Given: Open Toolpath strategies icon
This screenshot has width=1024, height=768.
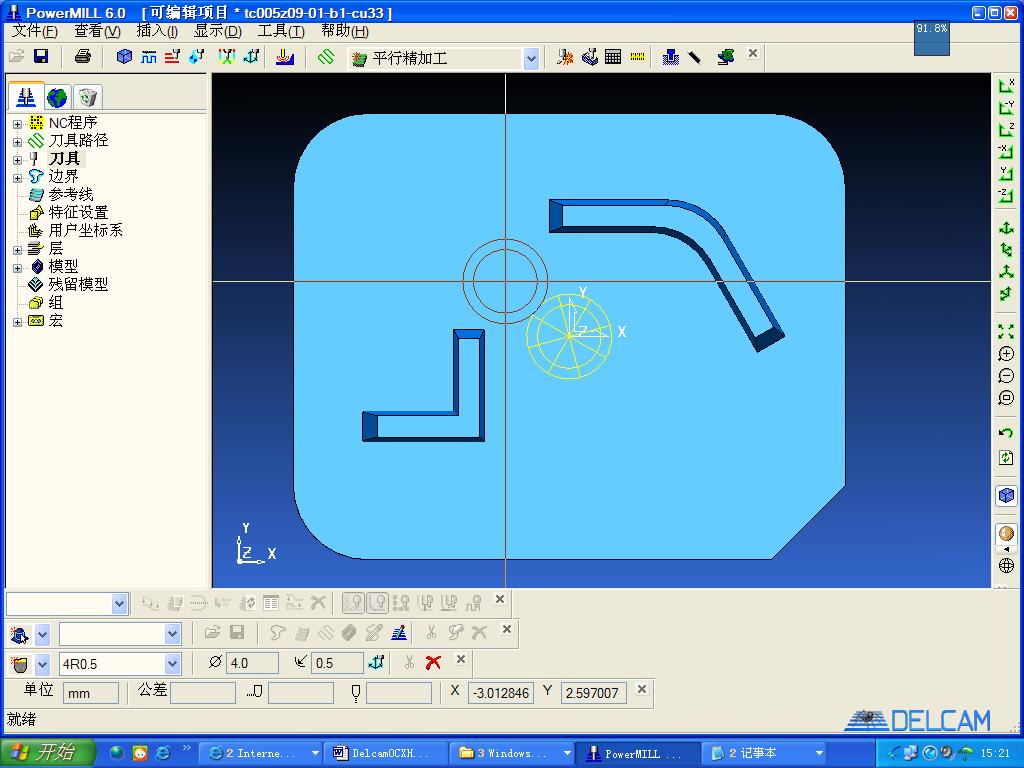Looking at the screenshot, I should coord(284,57).
